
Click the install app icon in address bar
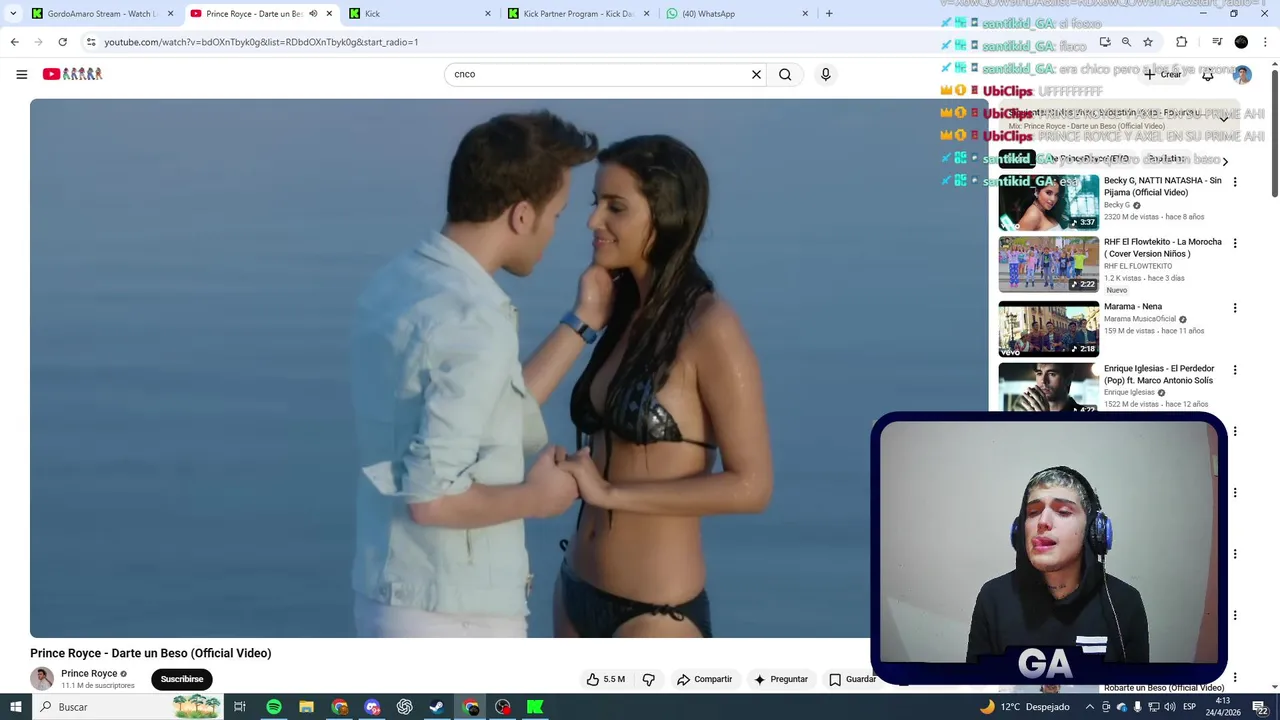[1105, 42]
